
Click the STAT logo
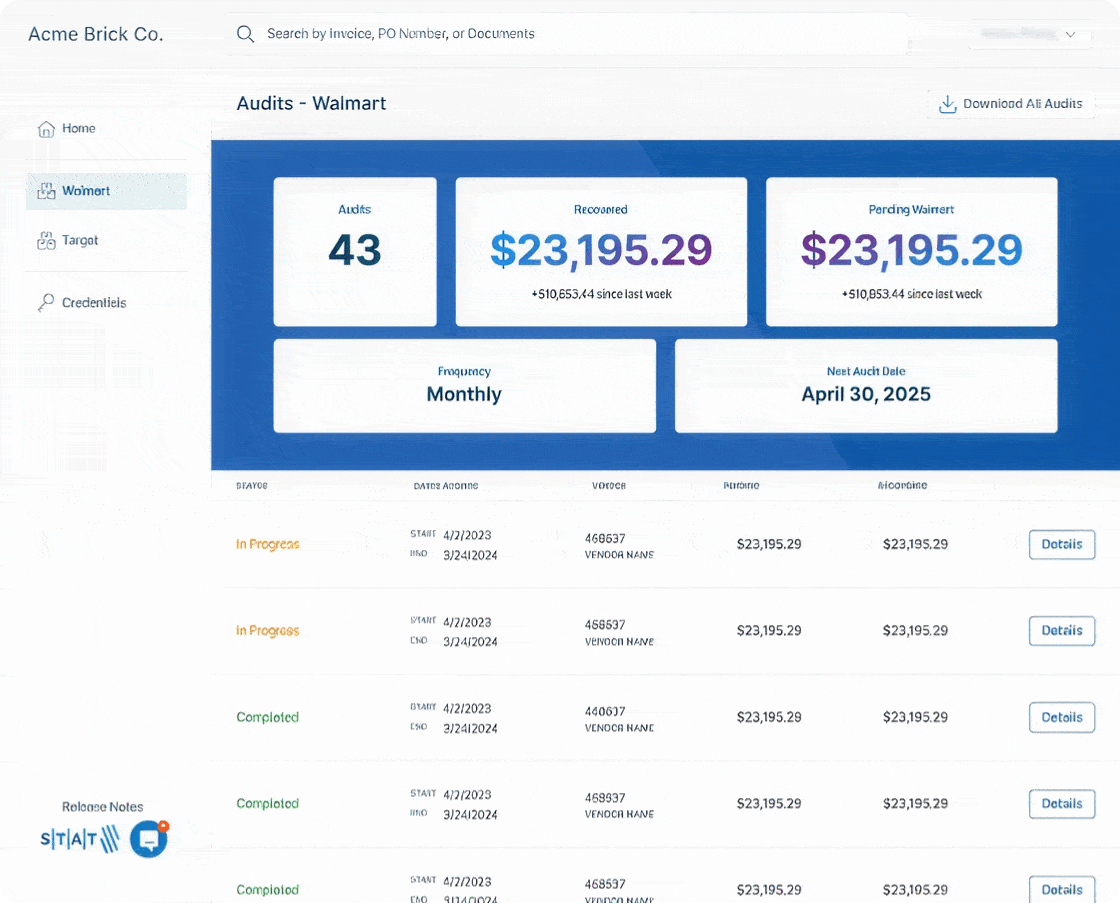pos(79,840)
